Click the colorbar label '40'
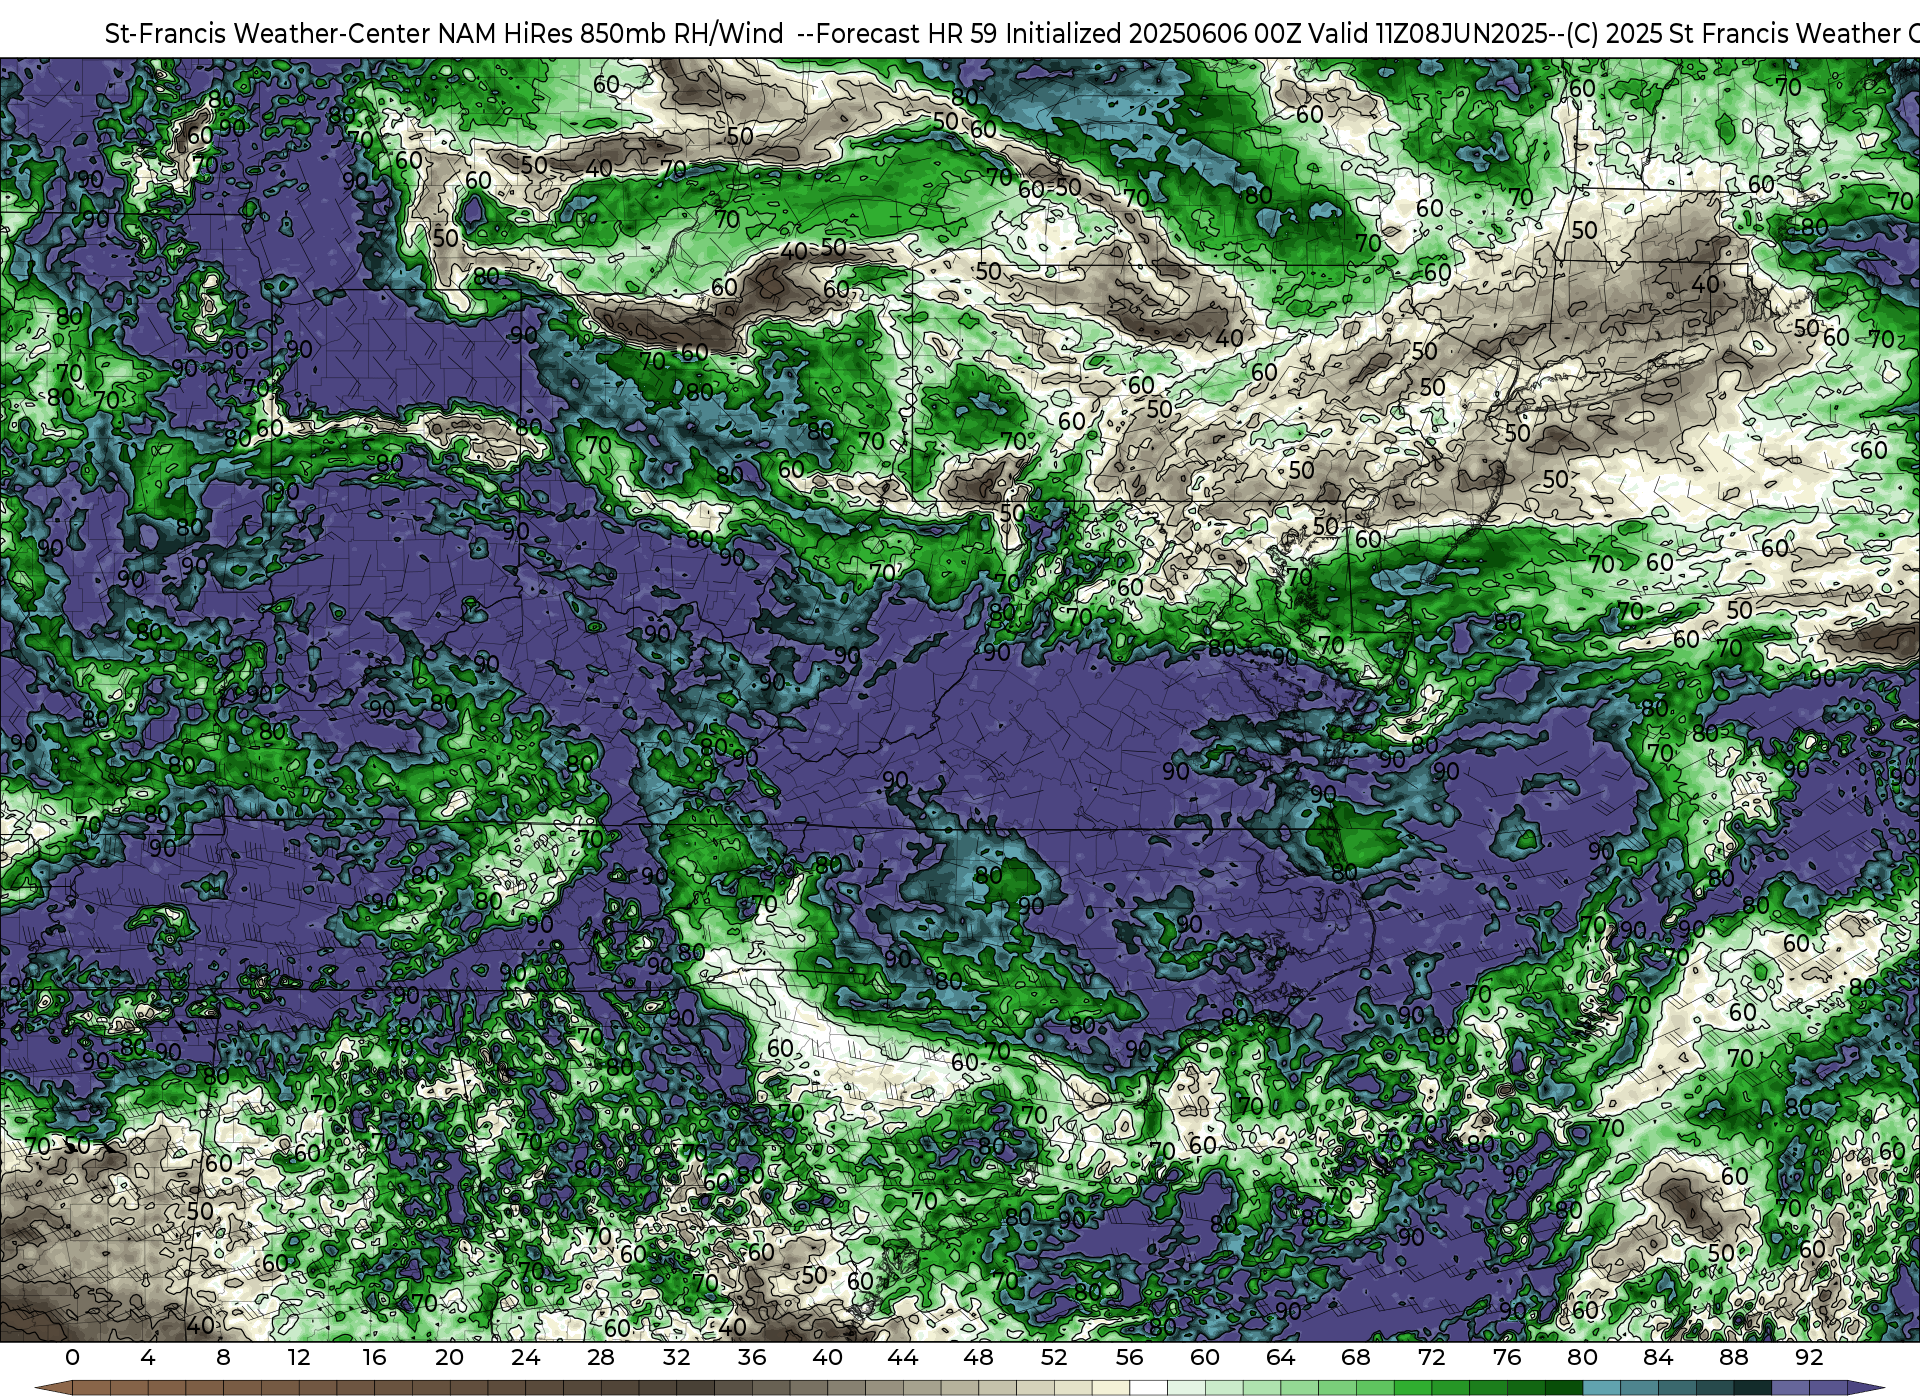Screen dimensions: 1920x1400 coord(827,1358)
